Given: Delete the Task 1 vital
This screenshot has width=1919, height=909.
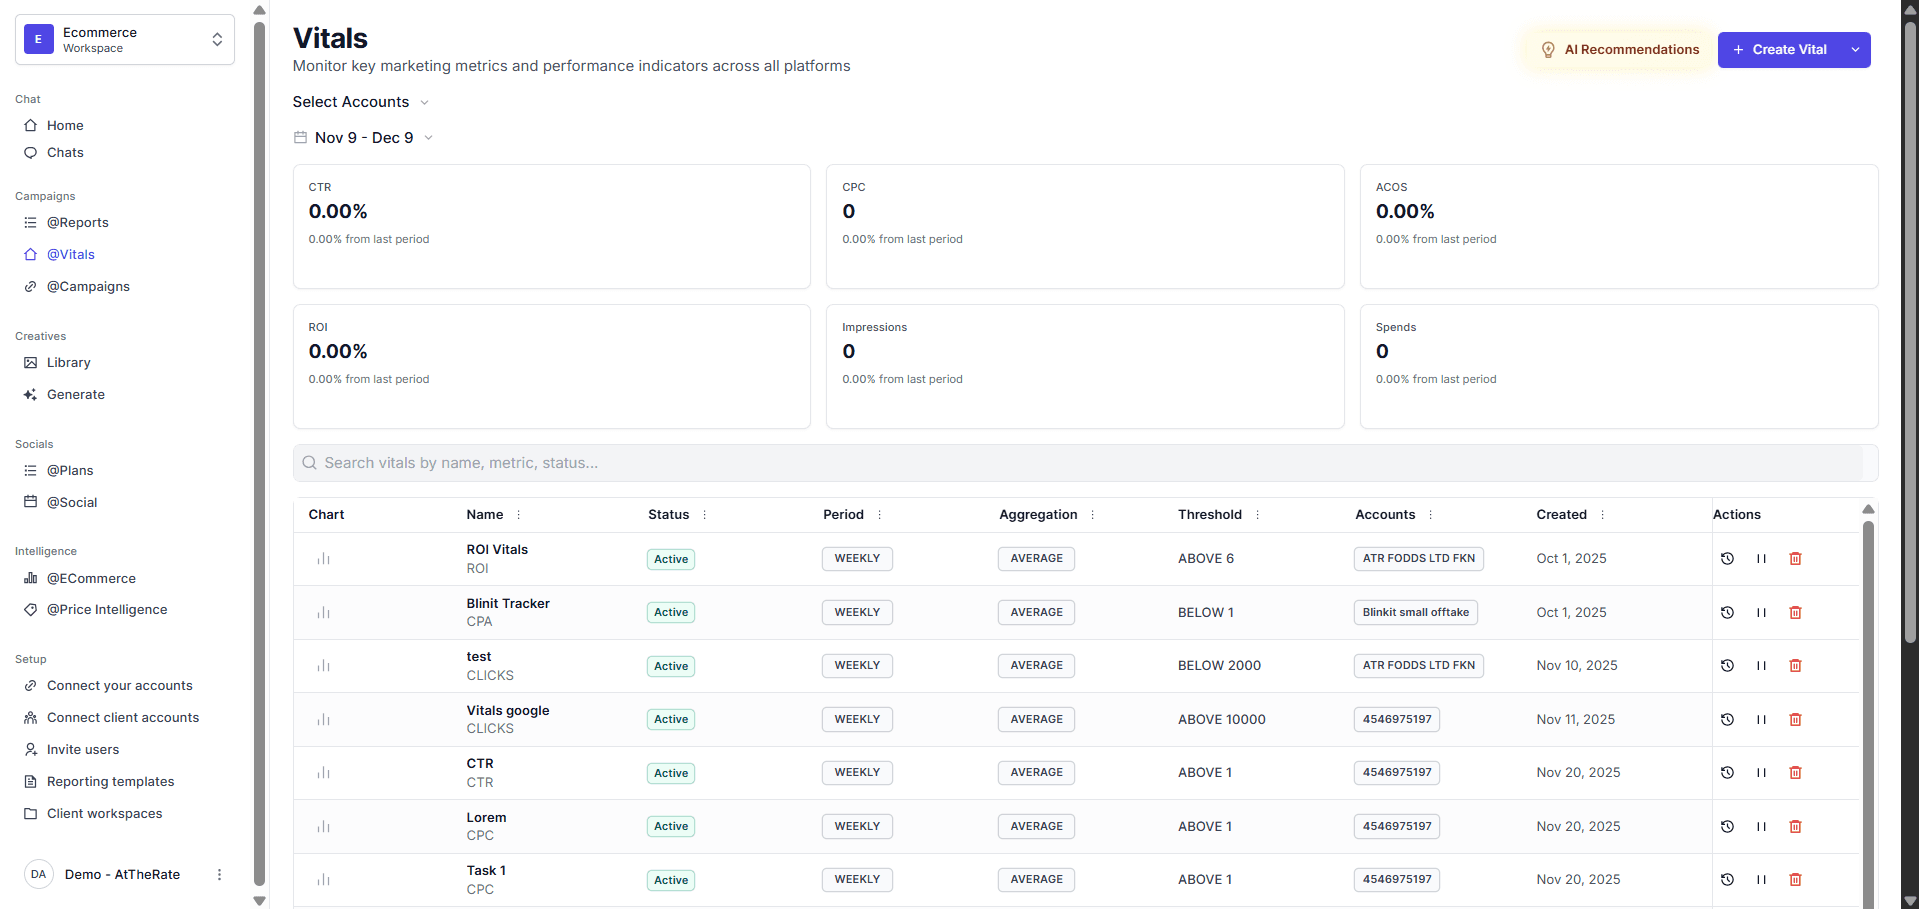Looking at the screenshot, I should point(1795,880).
